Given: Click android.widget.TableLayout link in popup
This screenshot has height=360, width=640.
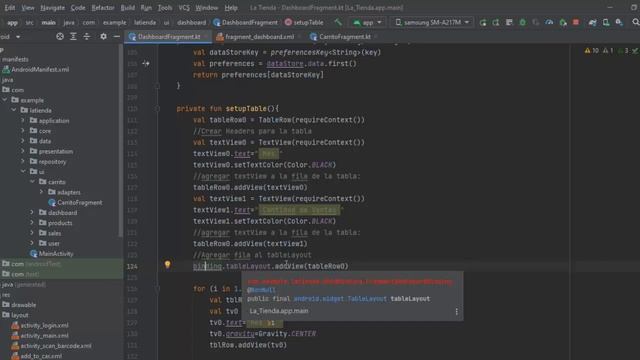Looking at the screenshot, I should (340, 299).
